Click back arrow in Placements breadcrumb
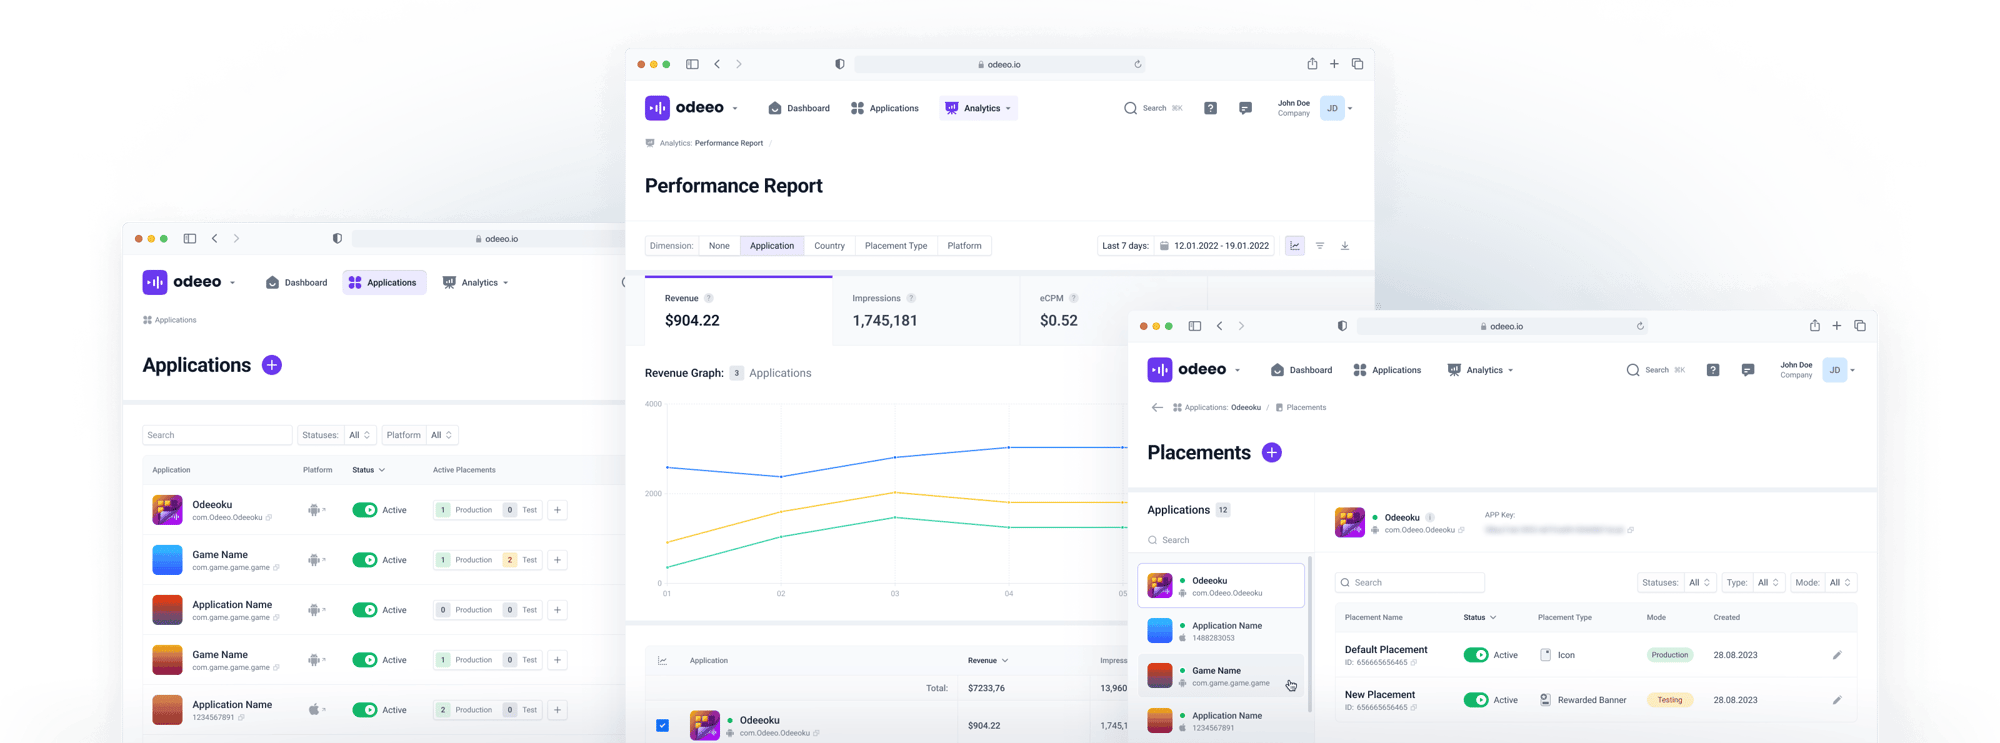 (x=1157, y=408)
